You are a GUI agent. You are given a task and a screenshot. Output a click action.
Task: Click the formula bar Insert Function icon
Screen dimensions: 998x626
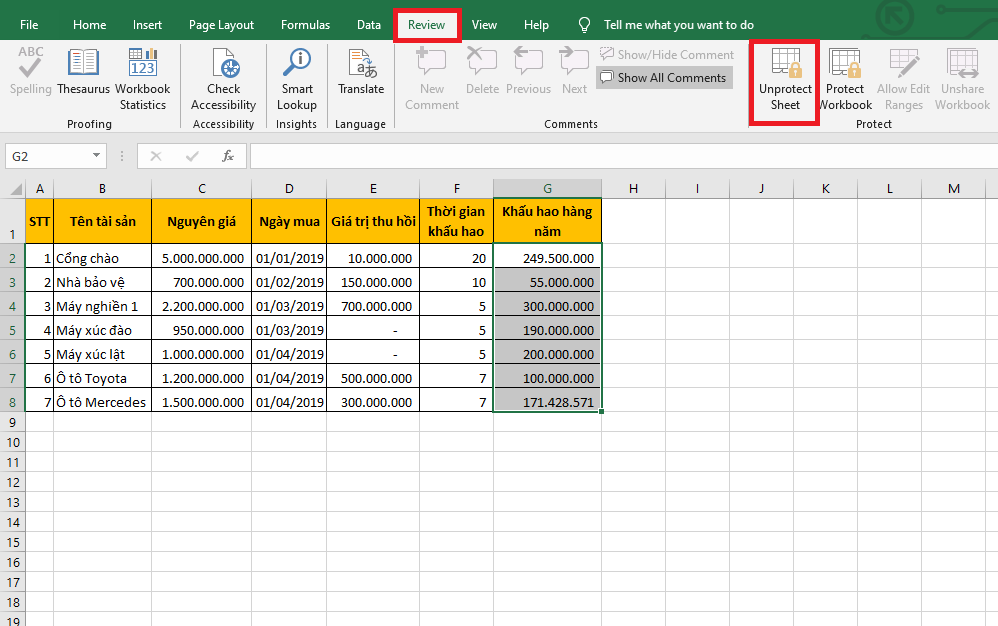[228, 156]
